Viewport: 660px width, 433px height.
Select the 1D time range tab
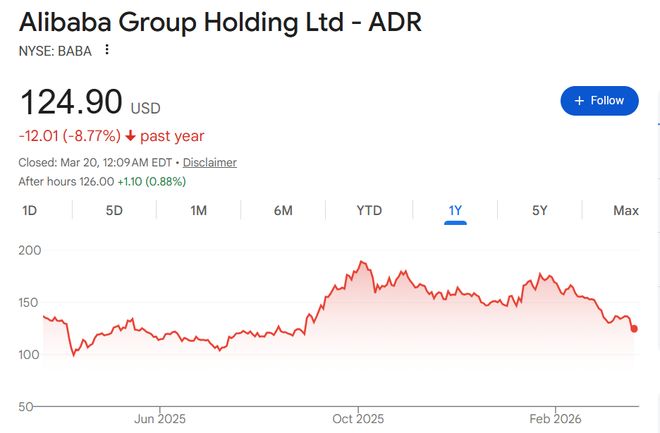pyautogui.click(x=29, y=210)
